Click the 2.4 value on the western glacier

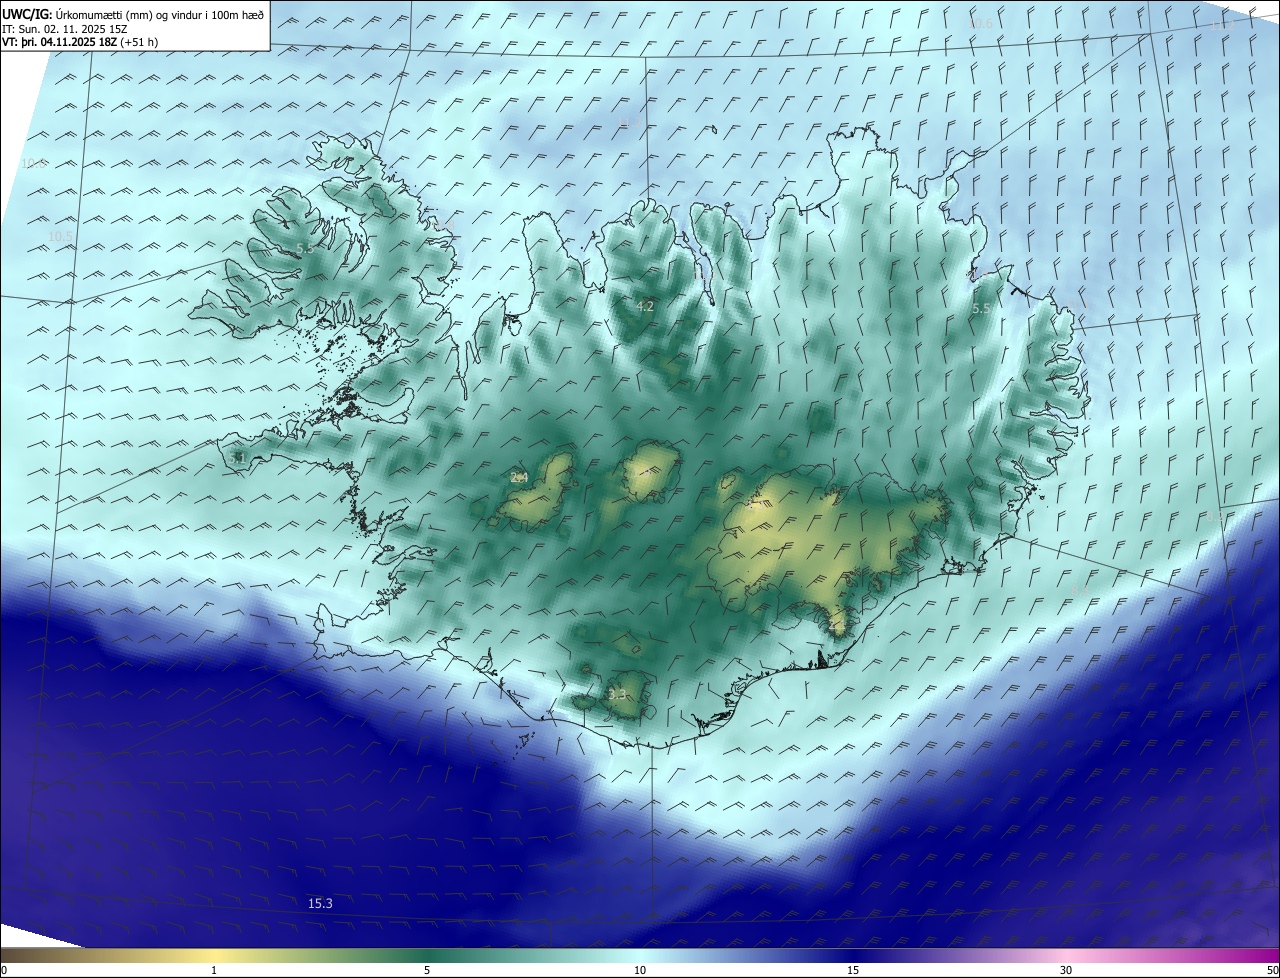tap(519, 478)
